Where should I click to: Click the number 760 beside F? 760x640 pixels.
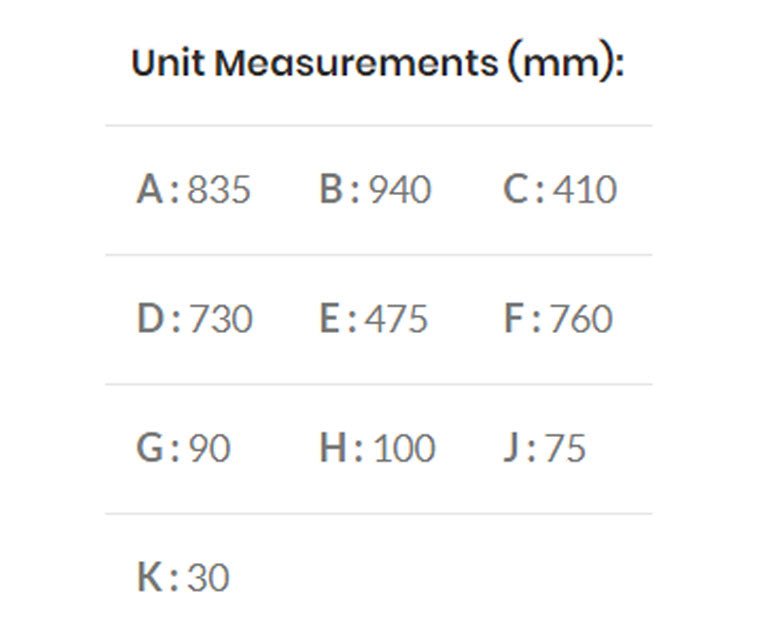coord(581,320)
